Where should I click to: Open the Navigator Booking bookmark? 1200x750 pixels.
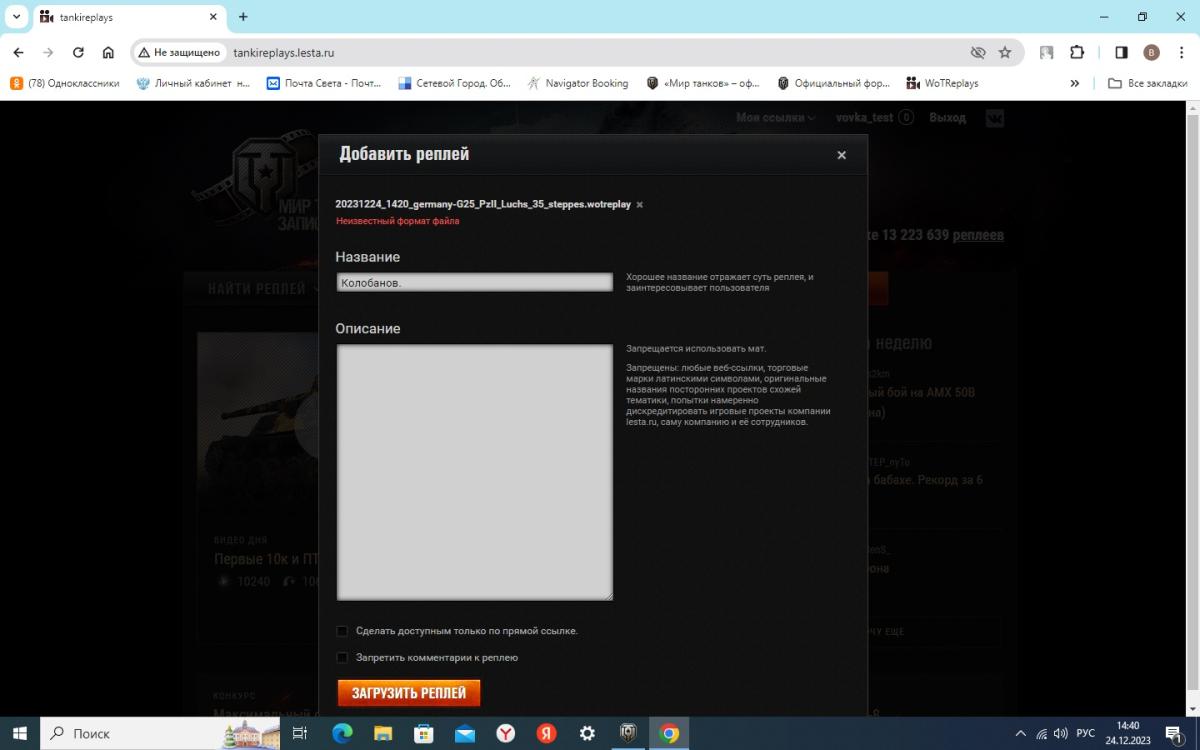tap(578, 83)
